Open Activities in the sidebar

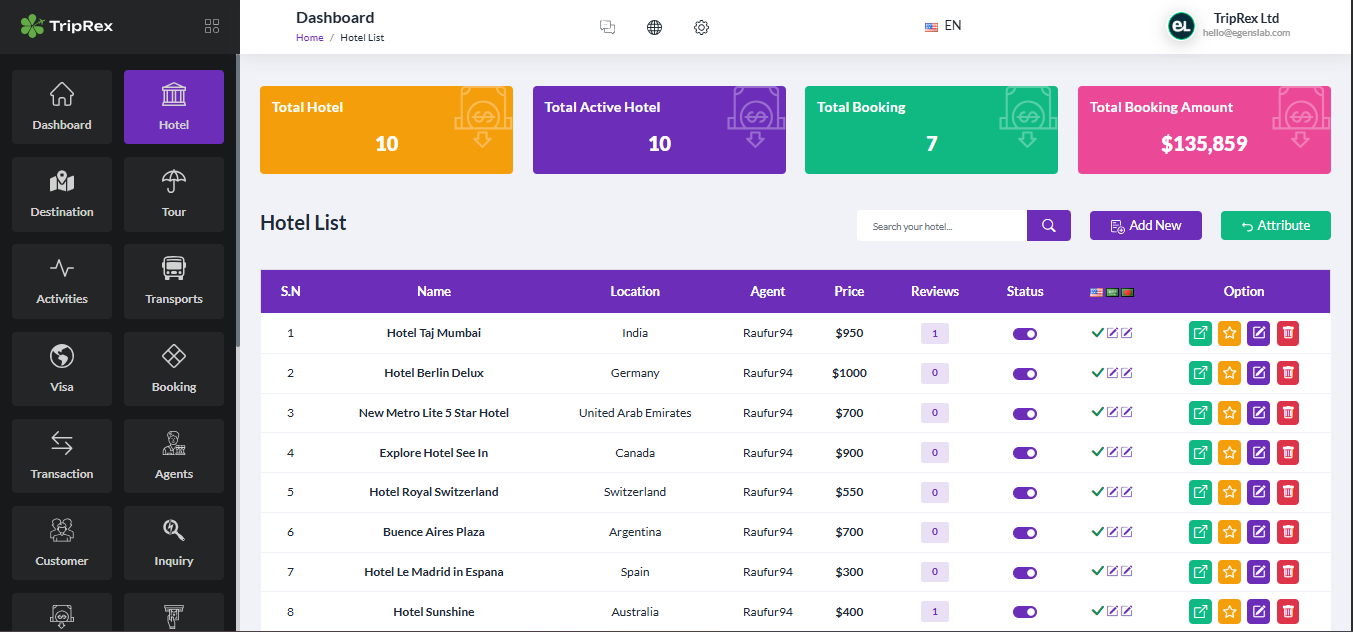62,281
